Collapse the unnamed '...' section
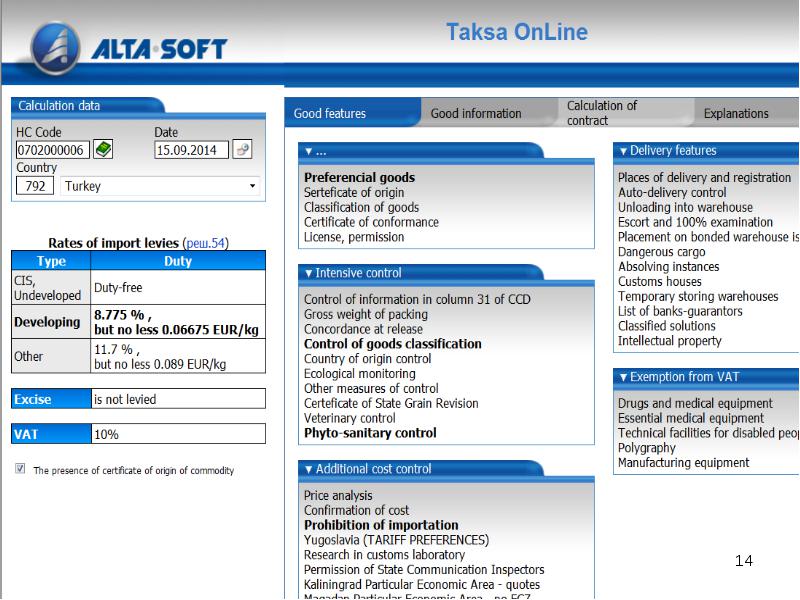This screenshot has width=800, height=600. (308, 151)
